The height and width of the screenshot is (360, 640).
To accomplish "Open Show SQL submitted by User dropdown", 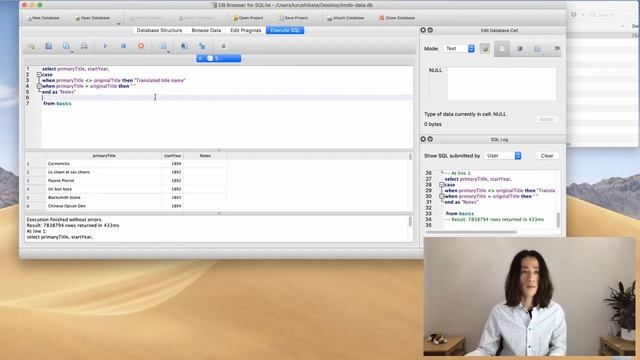I will 503,156.
